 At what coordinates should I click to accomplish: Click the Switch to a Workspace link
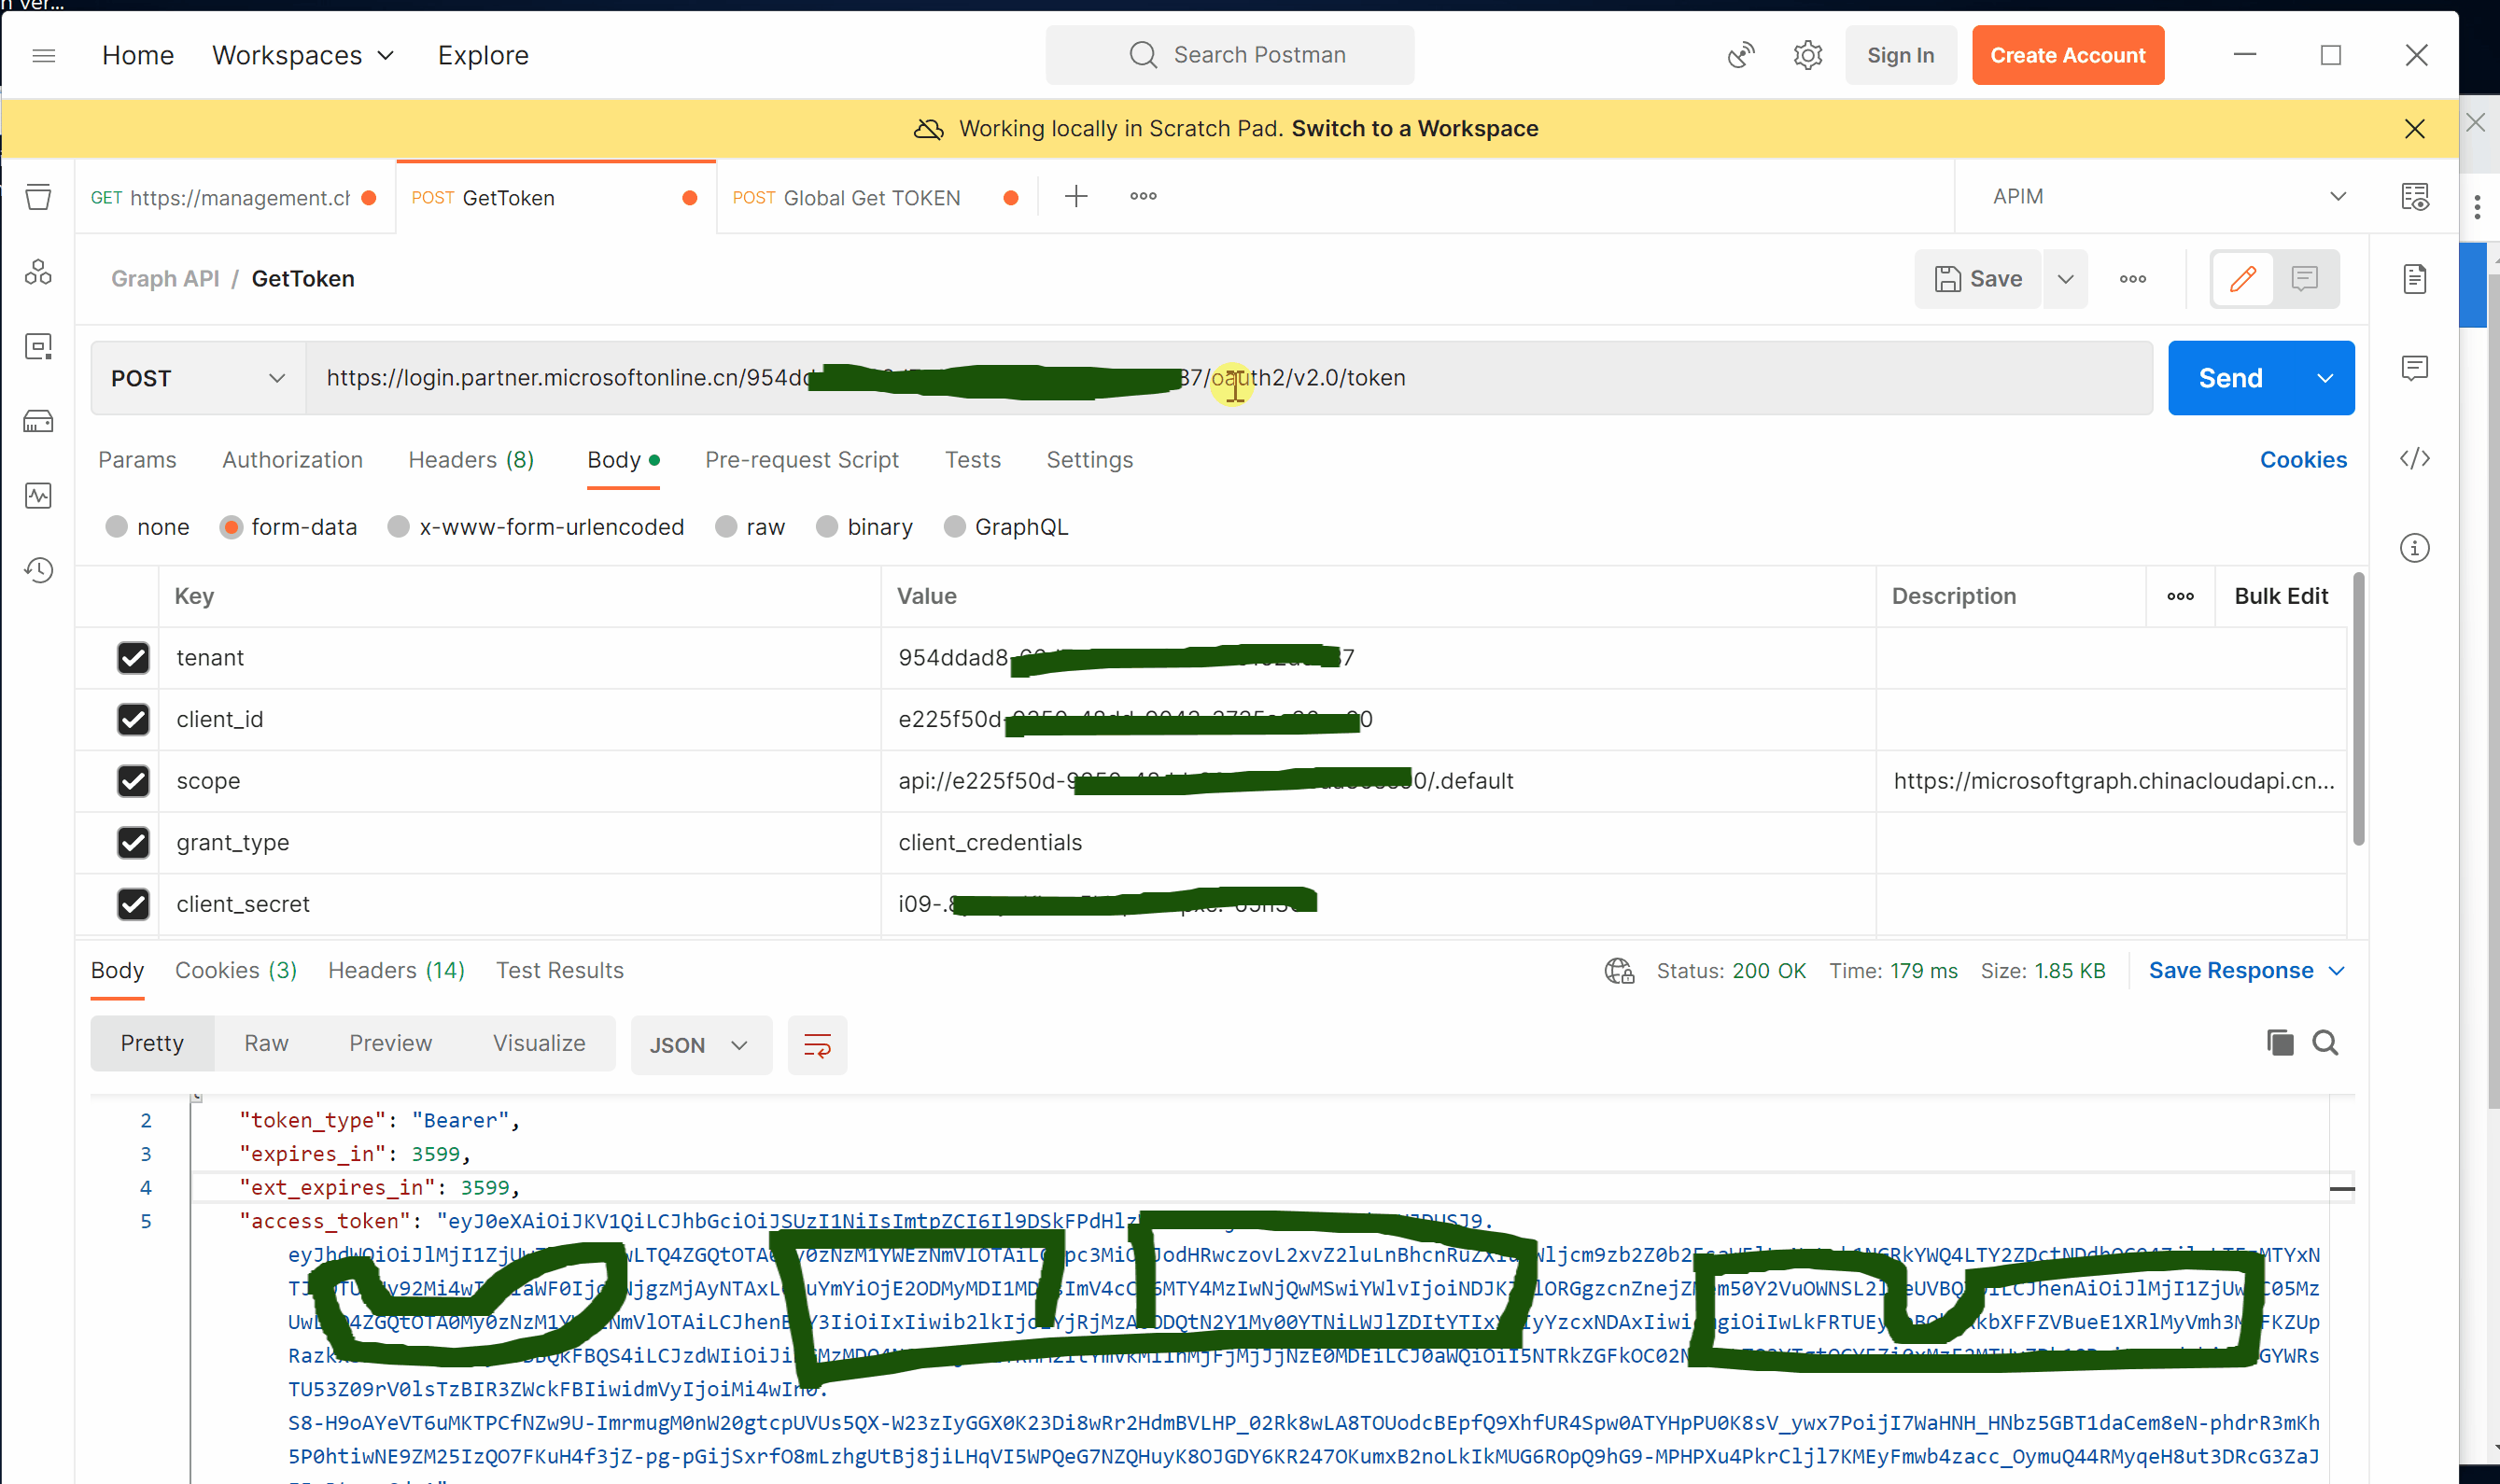(1414, 129)
